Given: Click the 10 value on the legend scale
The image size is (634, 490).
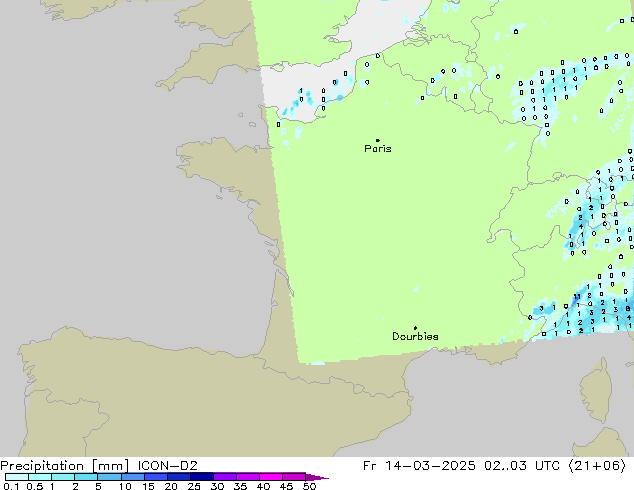Looking at the screenshot, I should coord(124,486).
